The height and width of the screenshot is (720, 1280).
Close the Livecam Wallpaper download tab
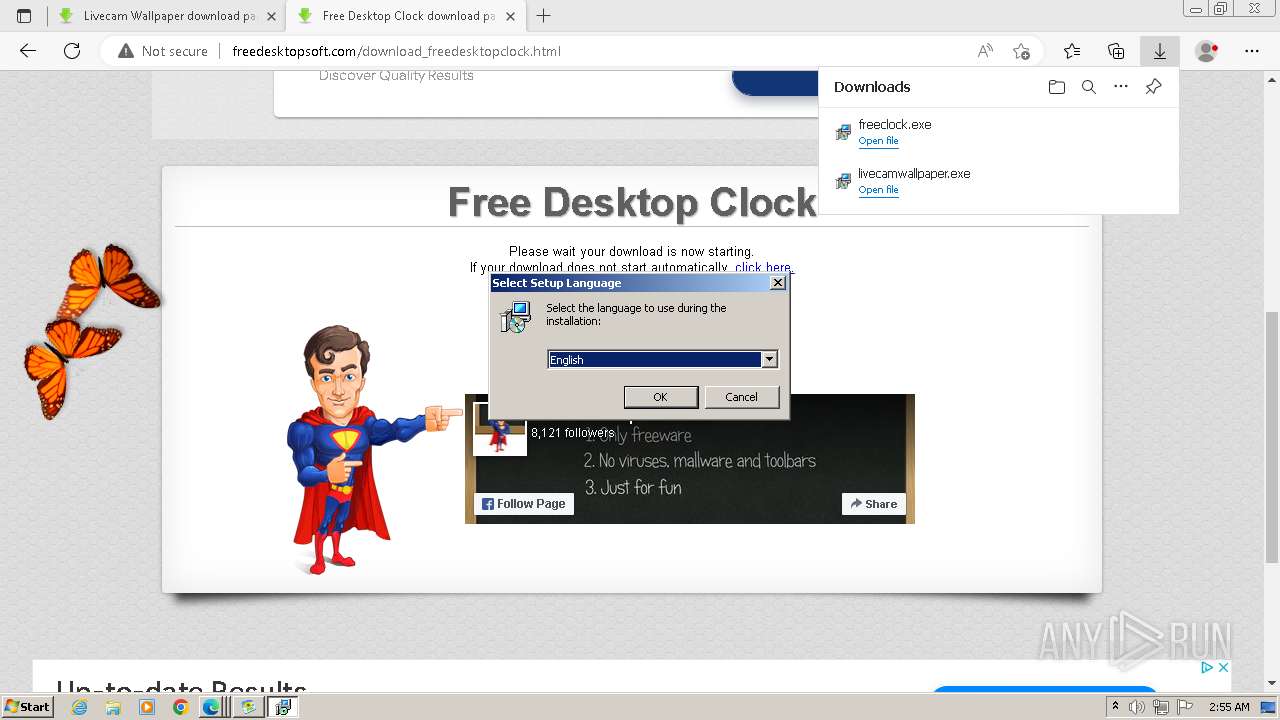click(271, 16)
